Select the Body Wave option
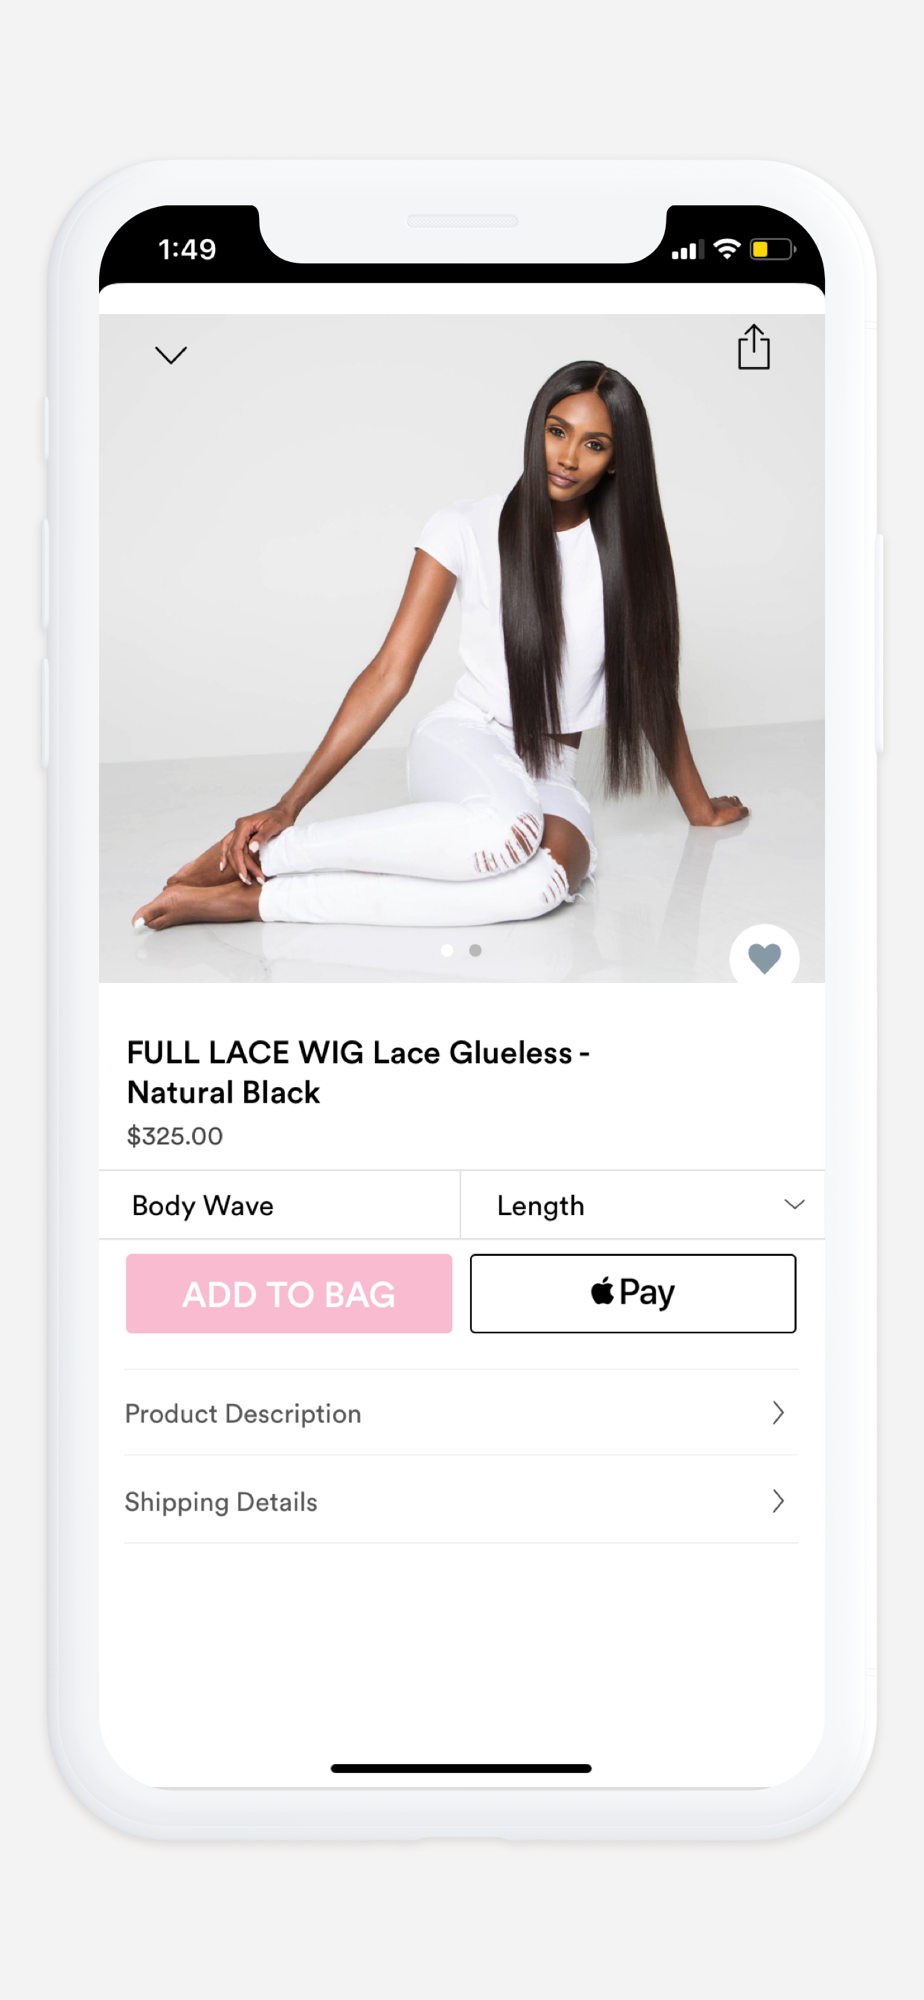The width and height of the screenshot is (924, 2000). pos(279,1205)
